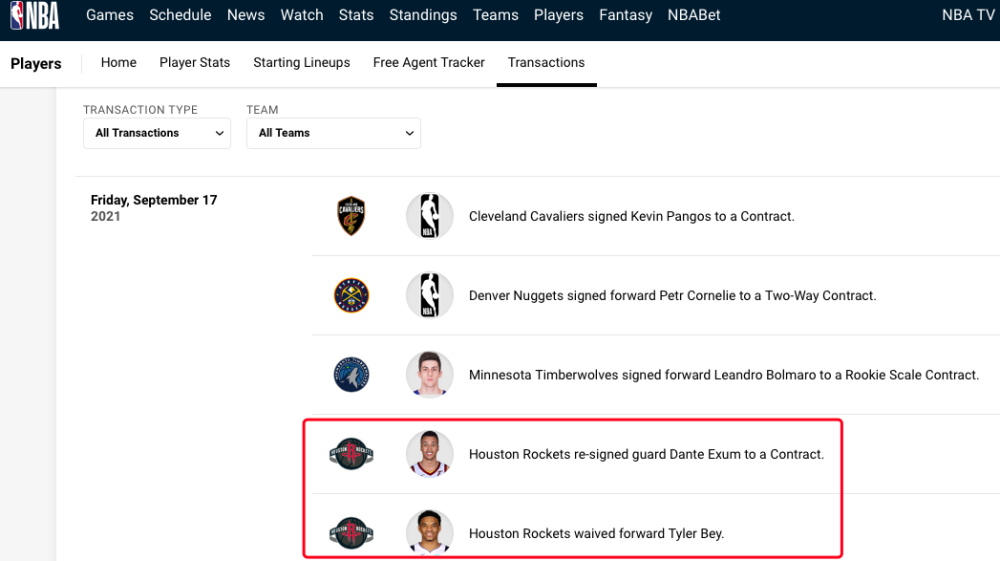
Task: Click Kevin Pangos placeholder player image
Action: 430,216
